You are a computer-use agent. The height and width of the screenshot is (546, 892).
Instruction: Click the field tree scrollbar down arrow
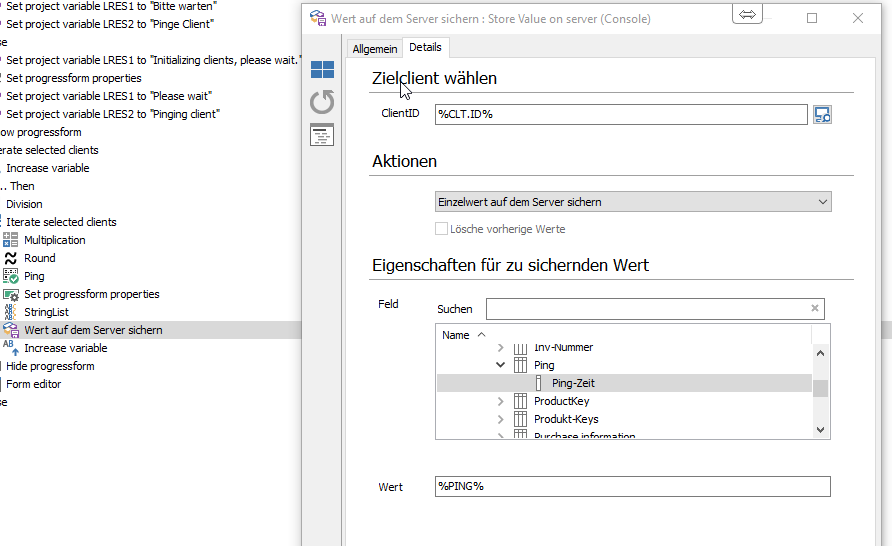821,428
